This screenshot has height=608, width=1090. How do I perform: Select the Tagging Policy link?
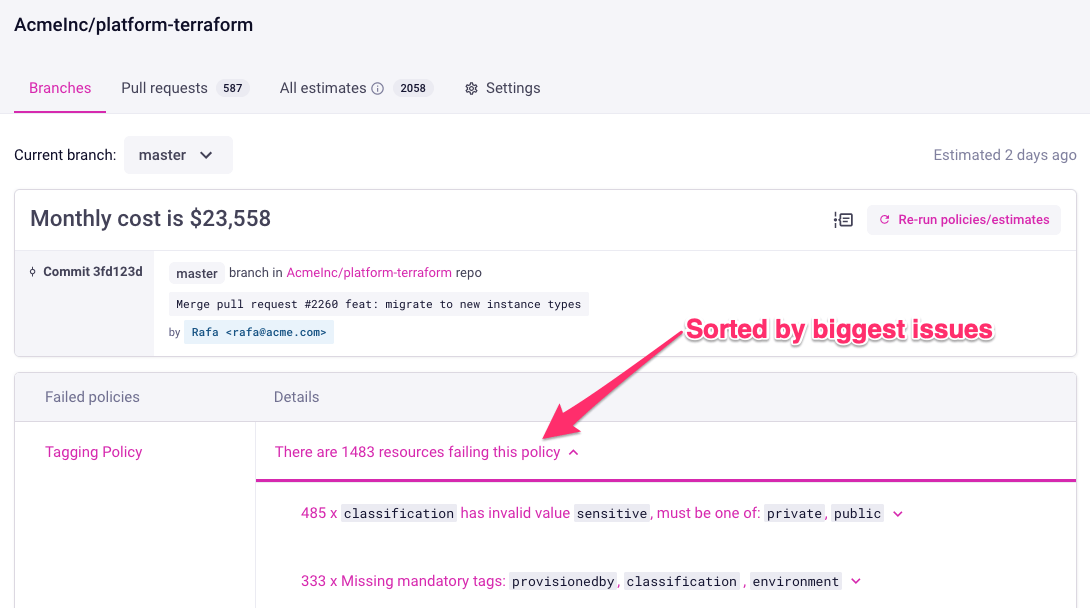(93, 451)
